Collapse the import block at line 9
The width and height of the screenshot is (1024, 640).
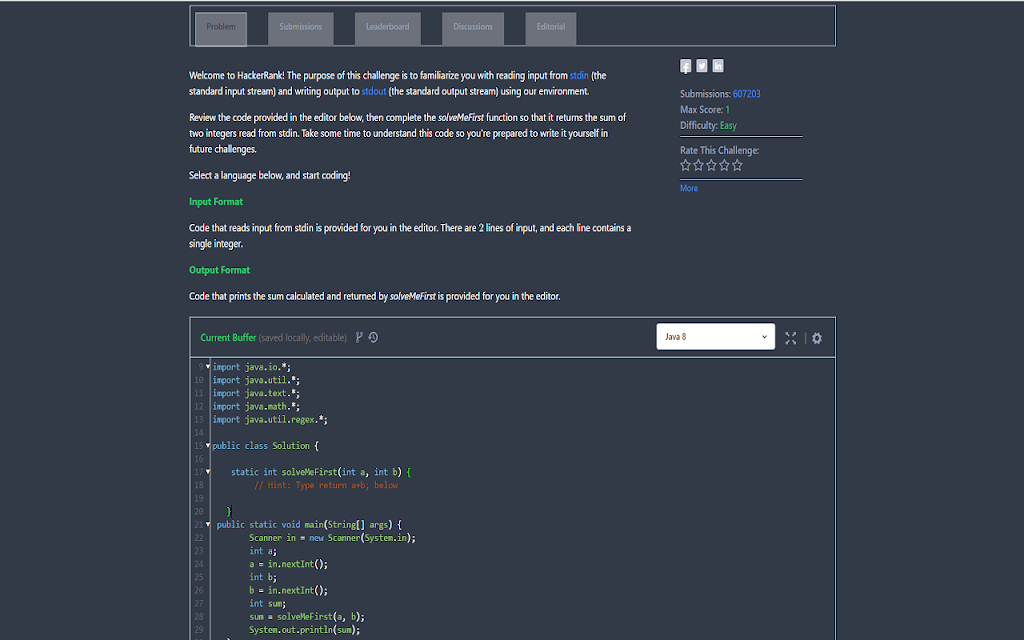coord(208,367)
